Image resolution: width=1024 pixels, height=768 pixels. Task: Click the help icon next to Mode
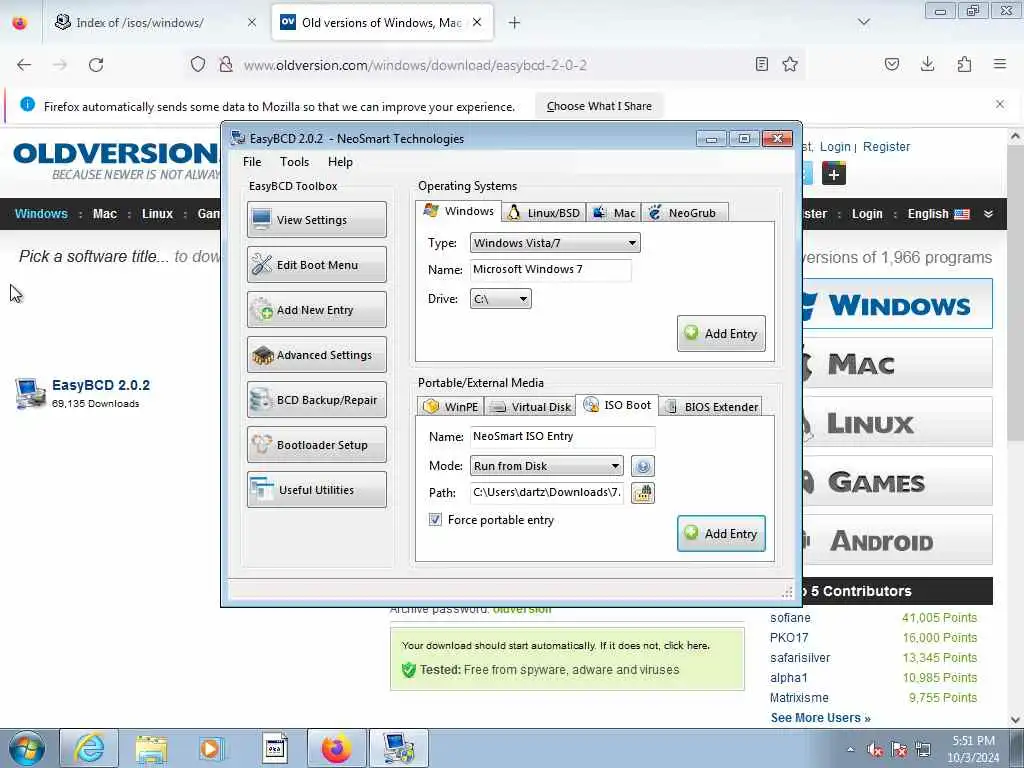click(x=643, y=466)
